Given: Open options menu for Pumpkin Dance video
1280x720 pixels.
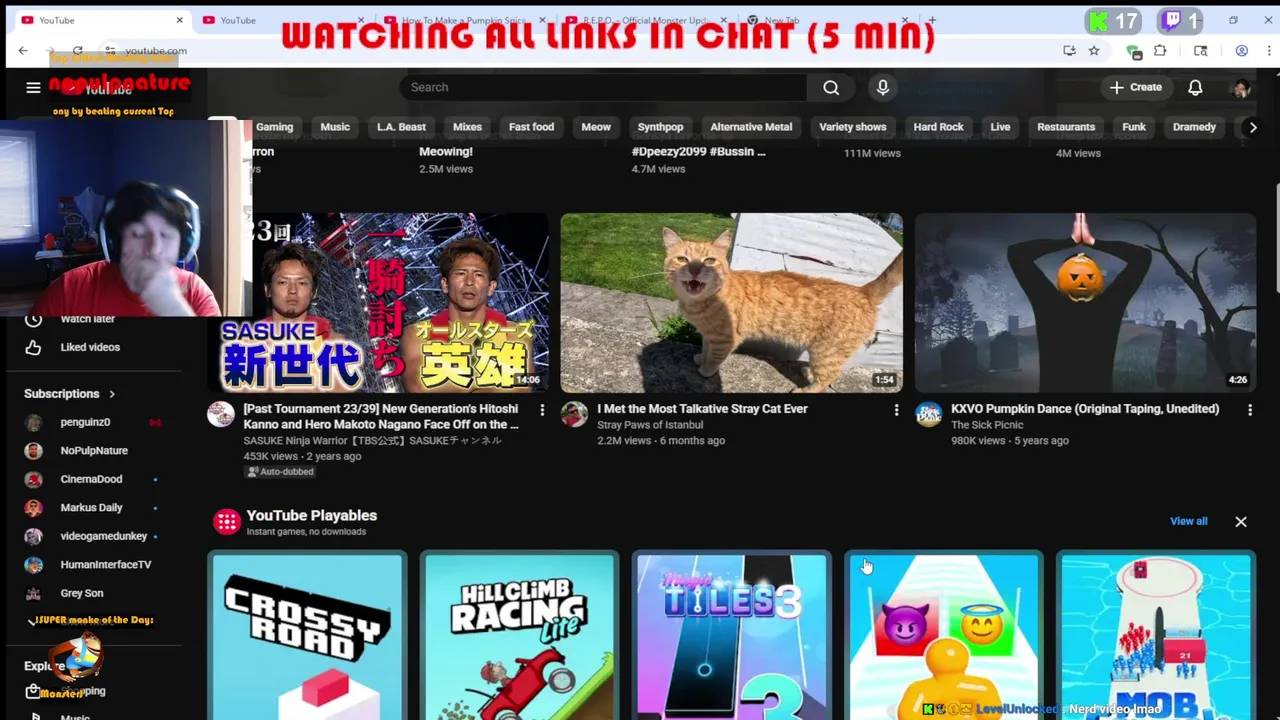Looking at the screenshot, I should point(1249,410).
